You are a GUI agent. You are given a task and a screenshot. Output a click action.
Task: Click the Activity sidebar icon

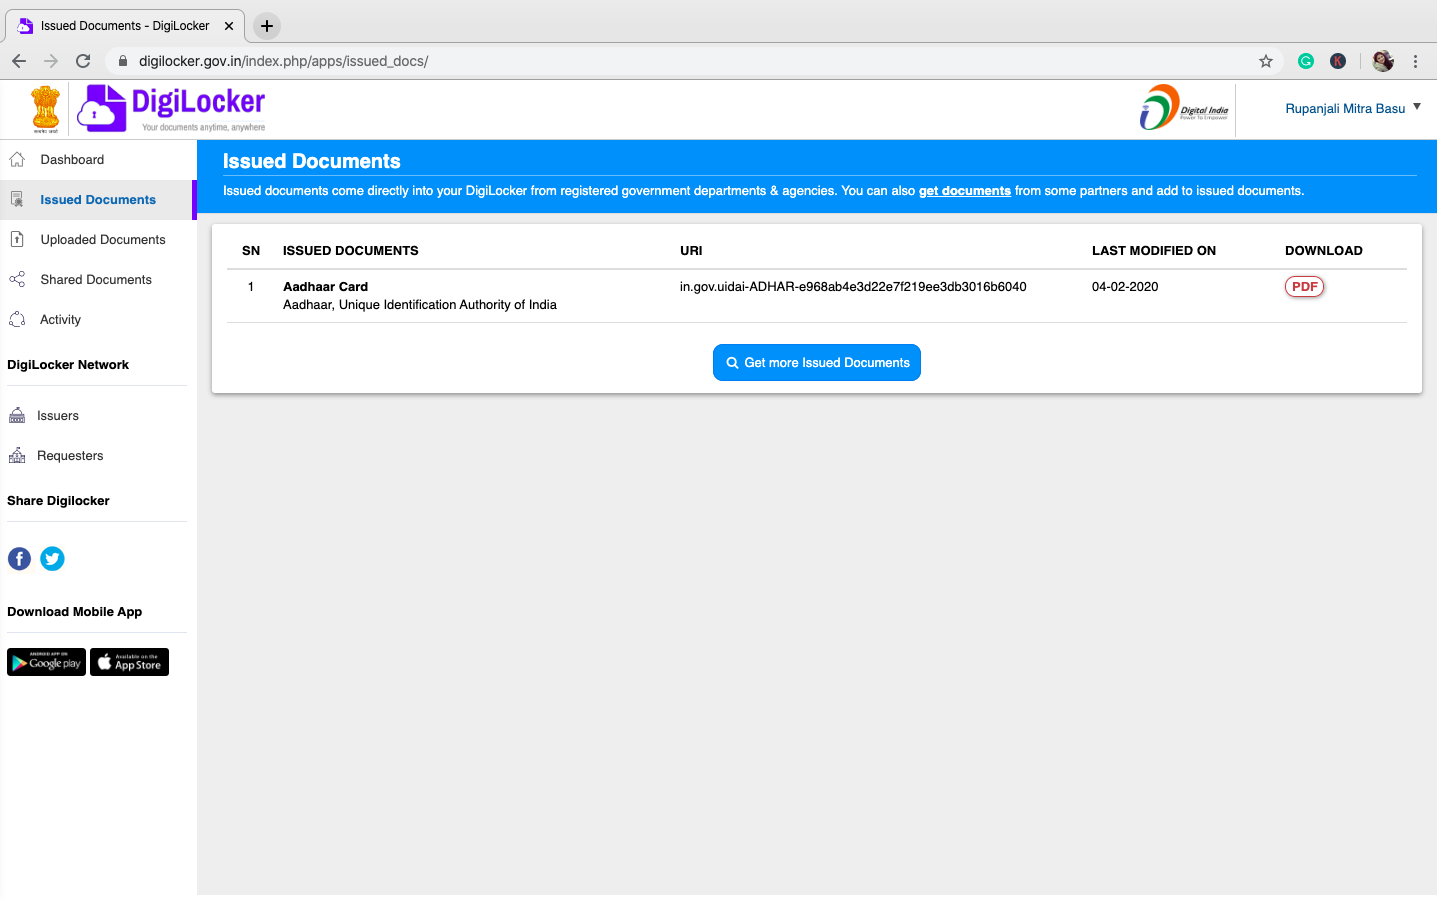[x=17, y=320]
